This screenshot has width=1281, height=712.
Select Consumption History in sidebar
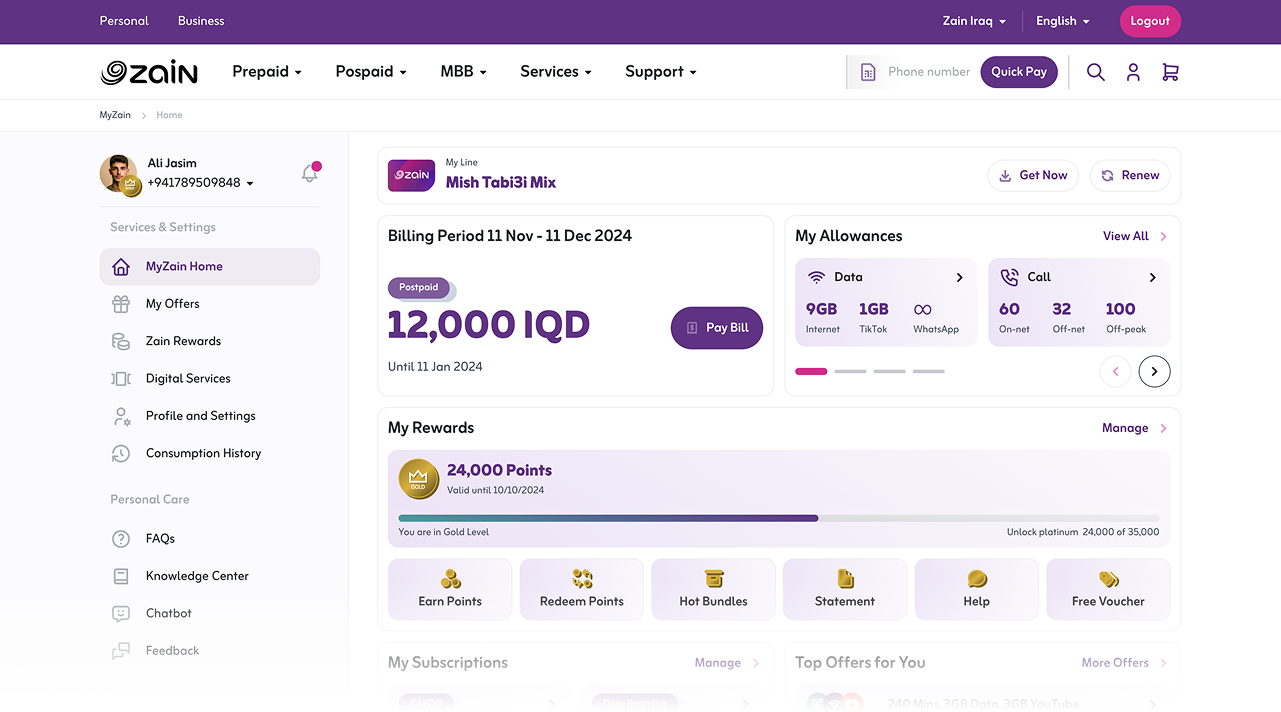coord(209,453)
